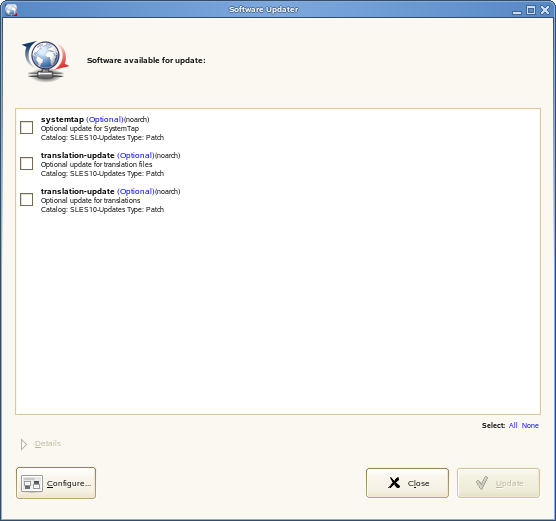This screenshot has width=556, height=521.
Task: Check the 'update for translations' checkbox
Action: point(27,200)
